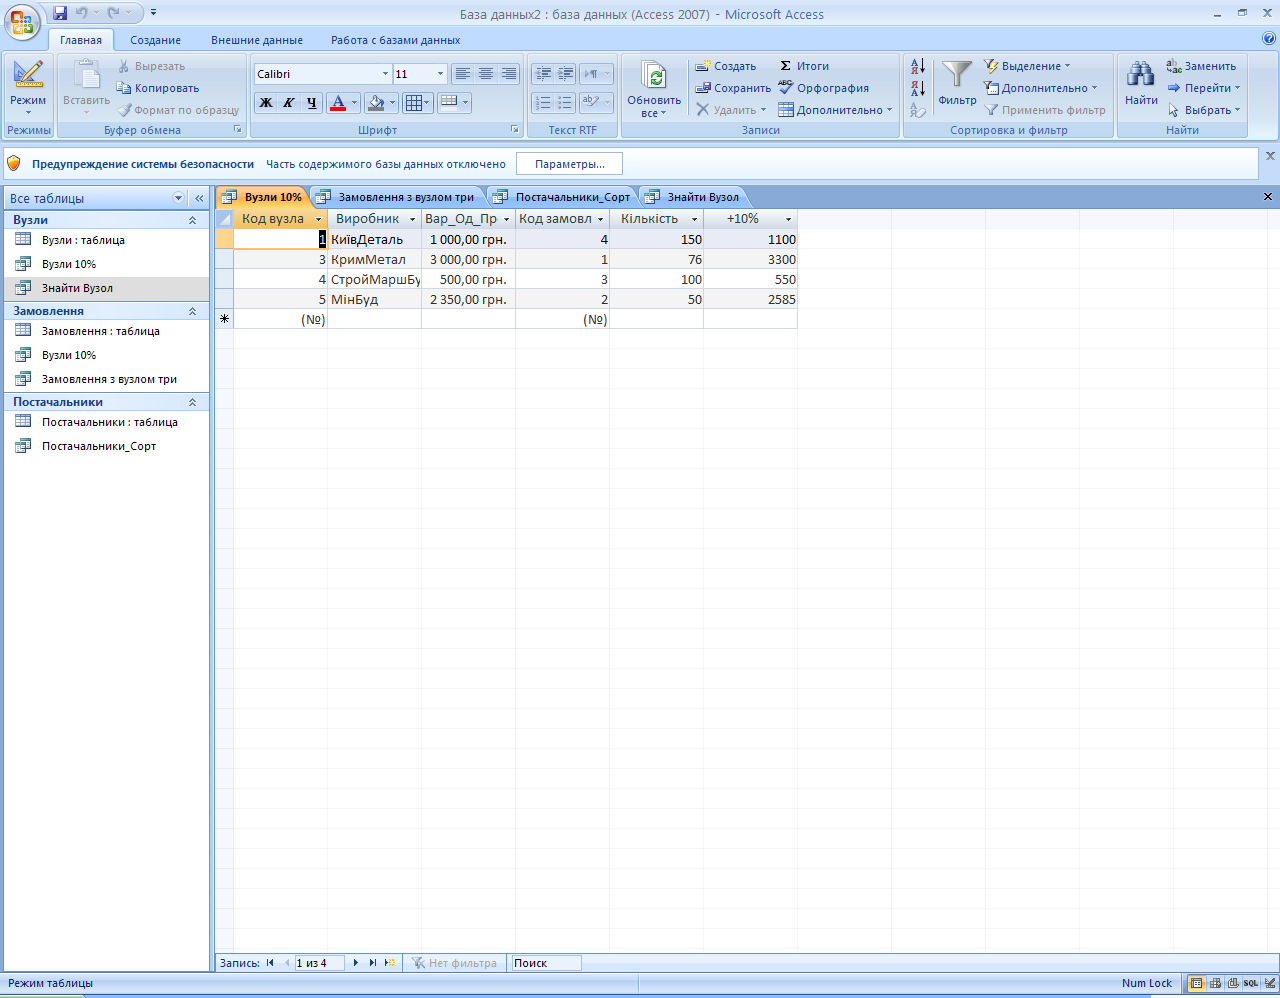This screenshot has height=998, width=1280.
Task: Open font size 11 dropdown
Action: pyautogui.click(x=440, y=74)
